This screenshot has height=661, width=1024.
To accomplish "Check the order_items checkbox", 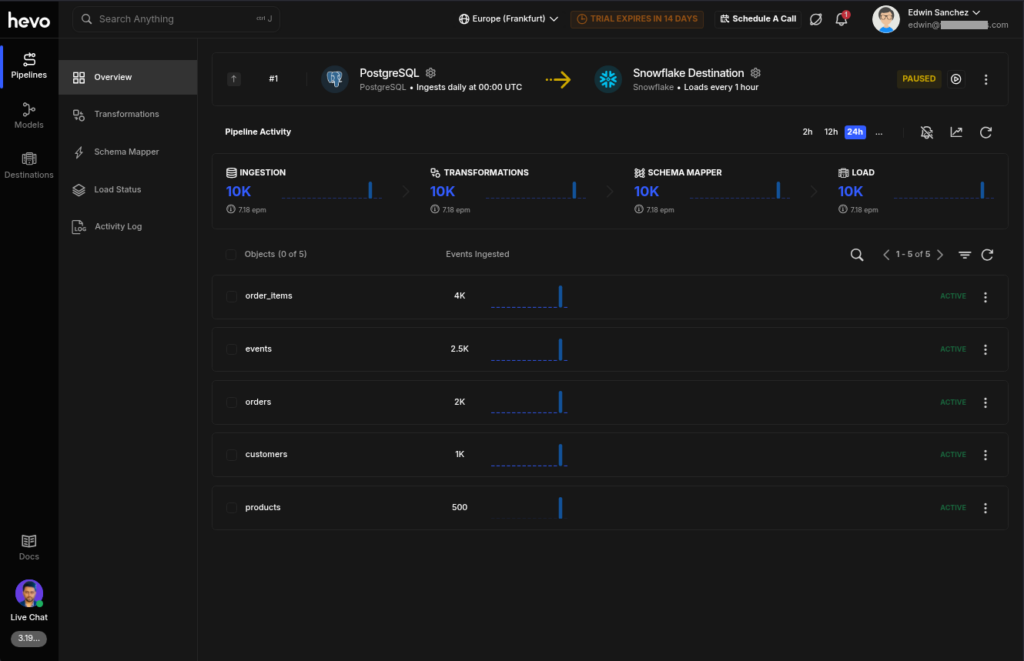I will 231,297.
